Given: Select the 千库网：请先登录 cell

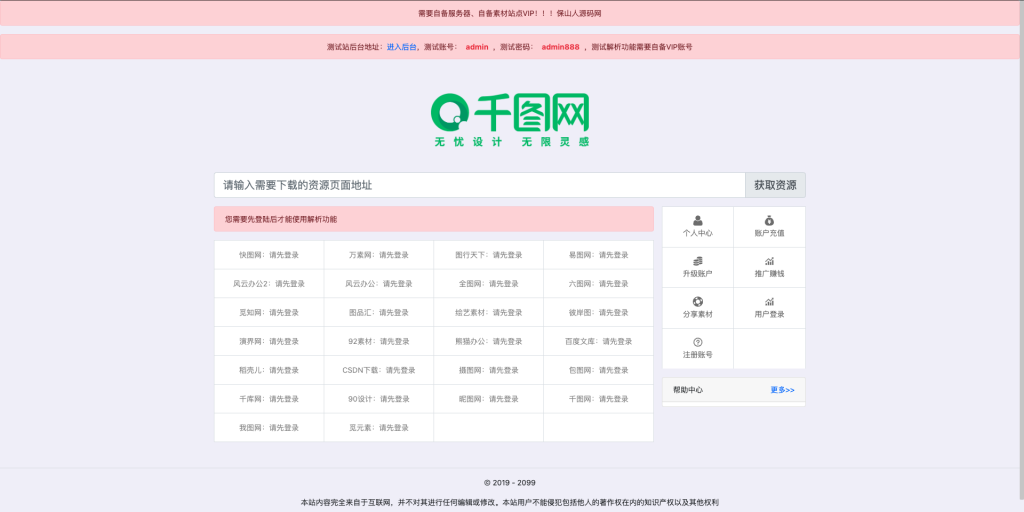Looking at the screenshot, I should (269, 398).
